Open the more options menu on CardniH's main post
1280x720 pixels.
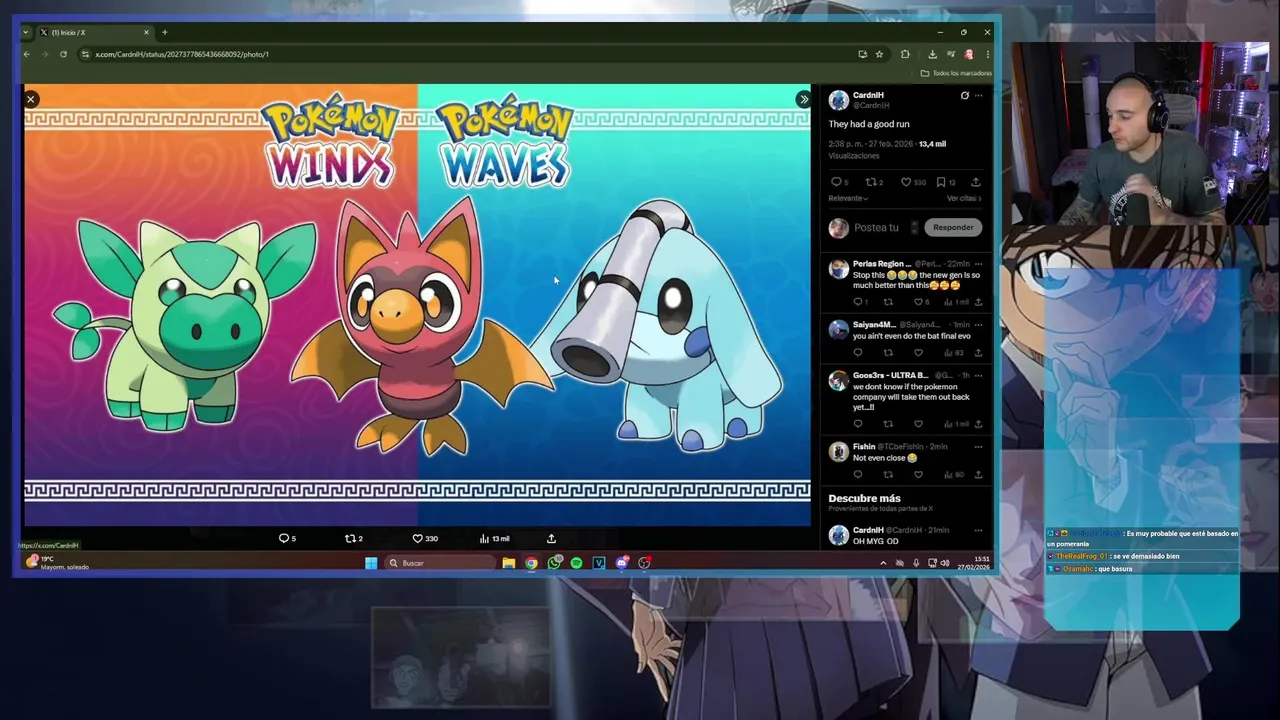978,95
